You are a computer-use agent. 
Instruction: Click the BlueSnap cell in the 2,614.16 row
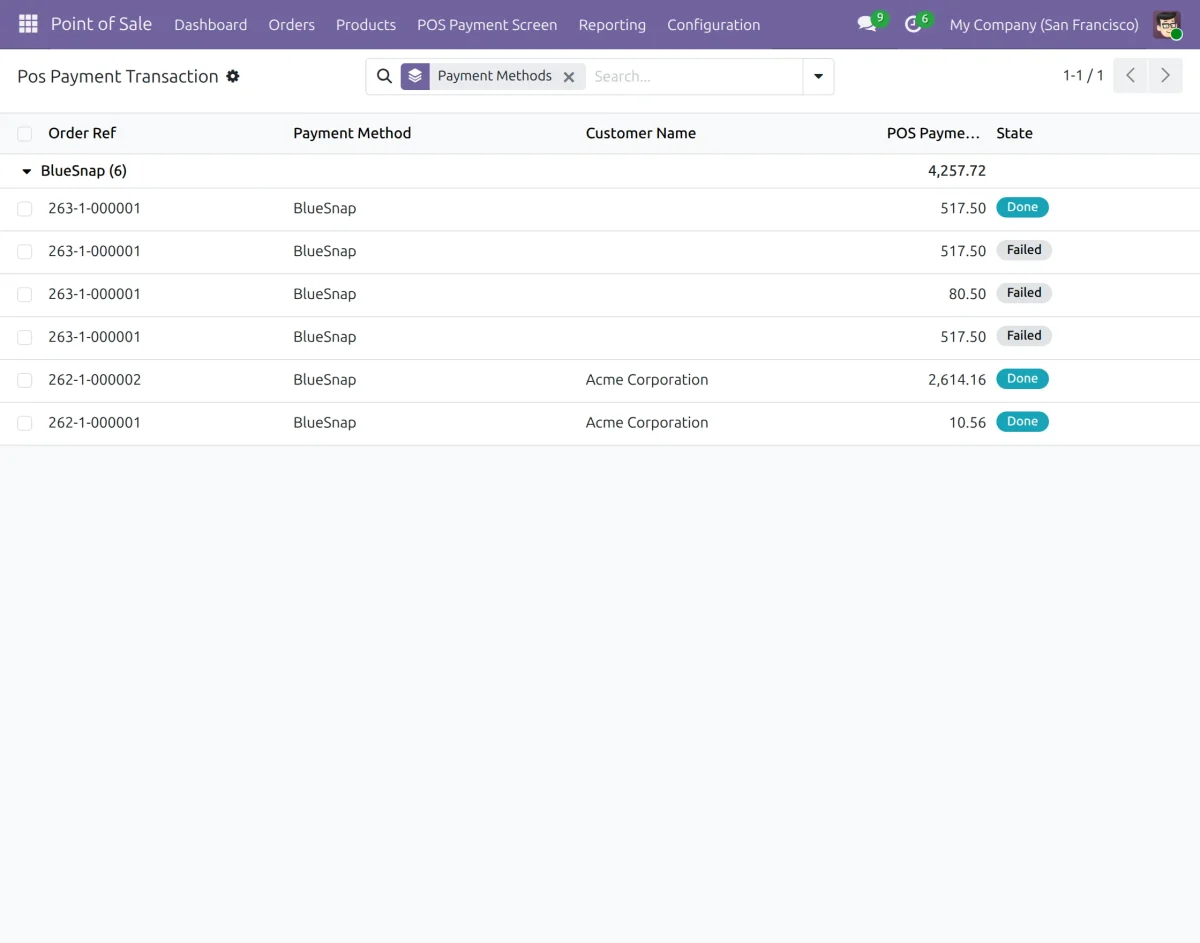324,380
